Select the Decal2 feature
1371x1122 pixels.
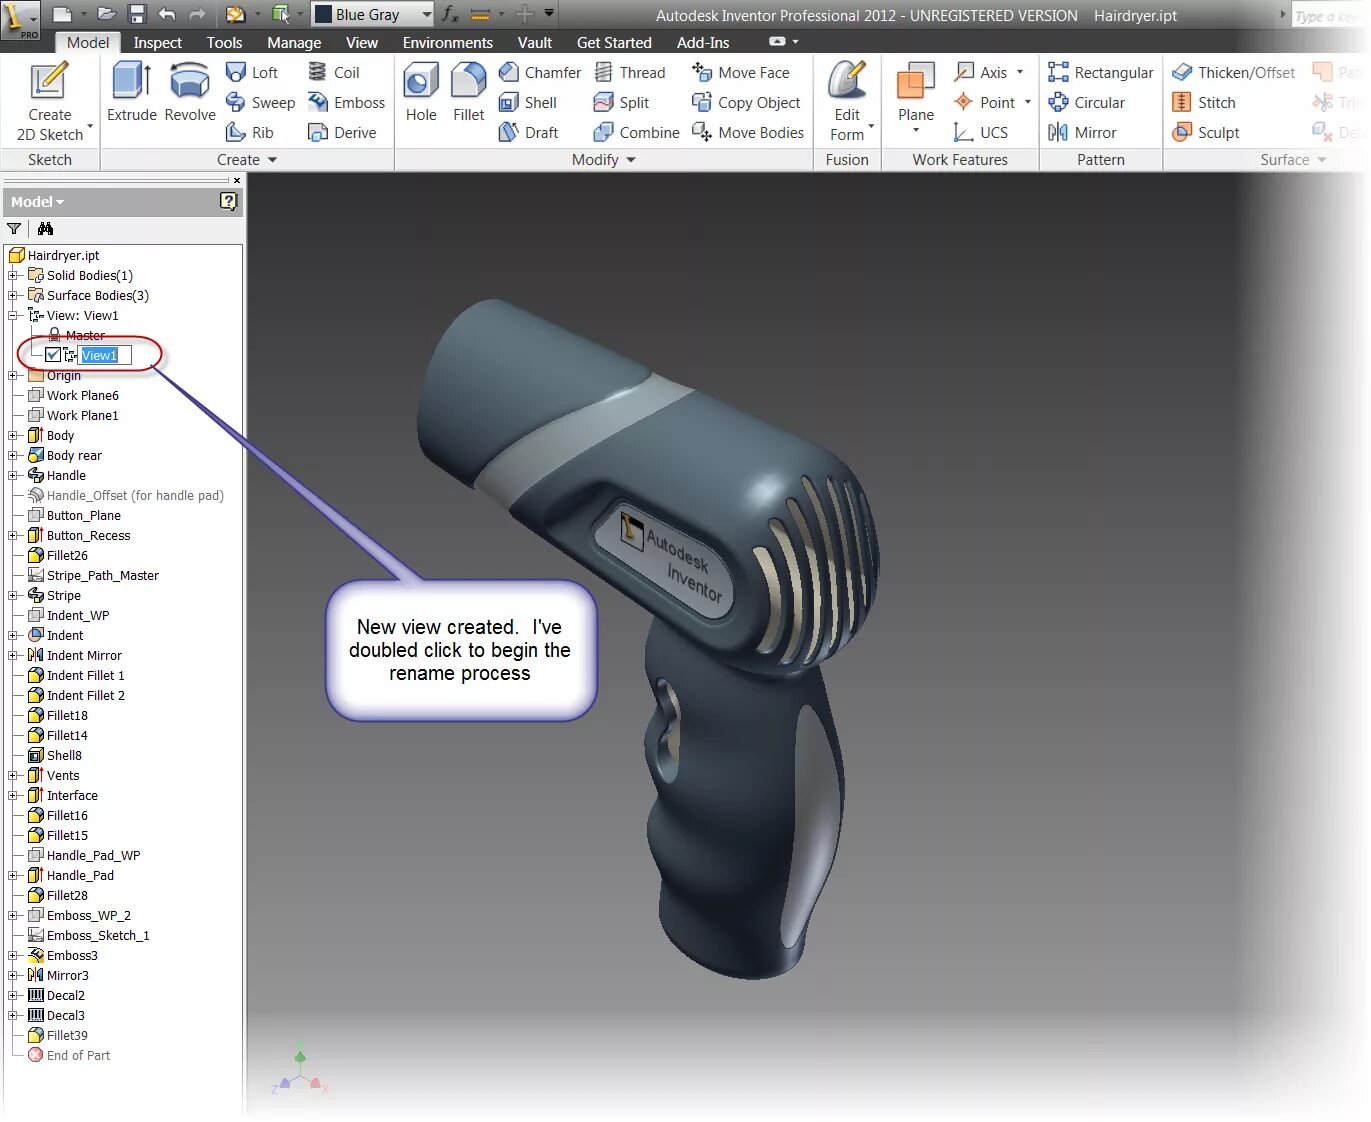click(x=66, y=995)
